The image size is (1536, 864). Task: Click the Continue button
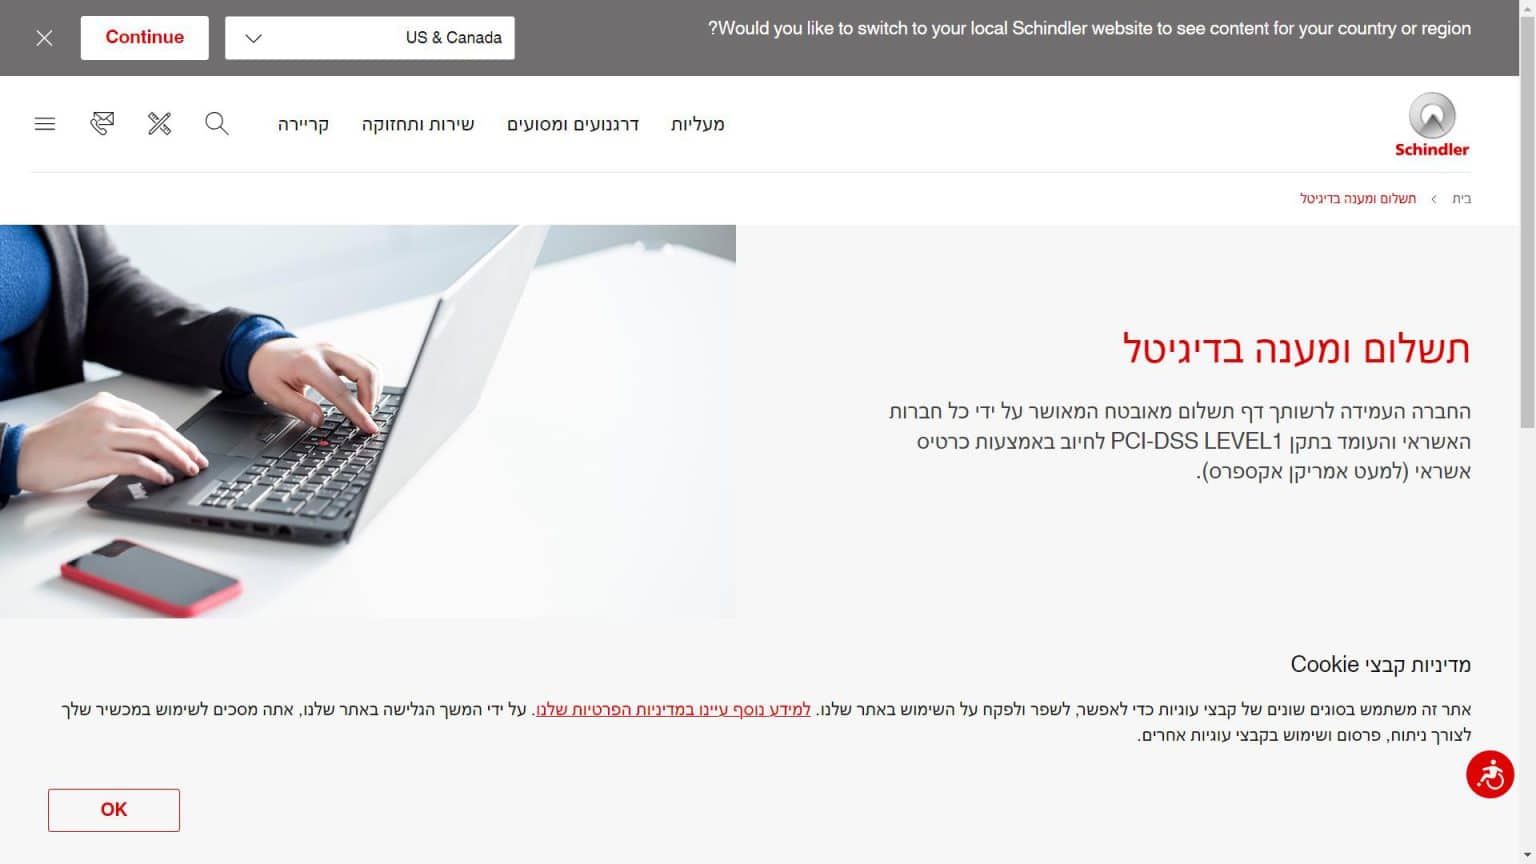pos(145,38)
